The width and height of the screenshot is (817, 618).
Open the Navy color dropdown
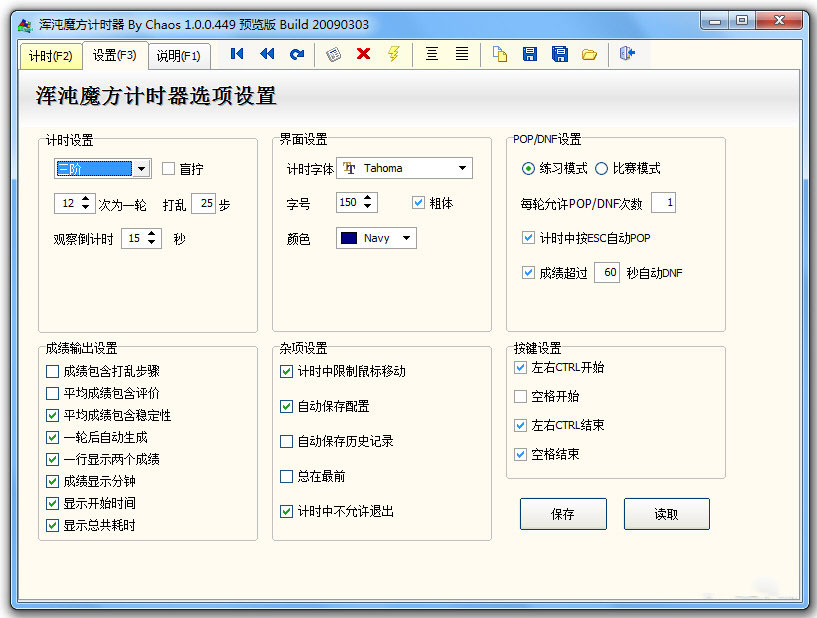(x=406, y=238)
